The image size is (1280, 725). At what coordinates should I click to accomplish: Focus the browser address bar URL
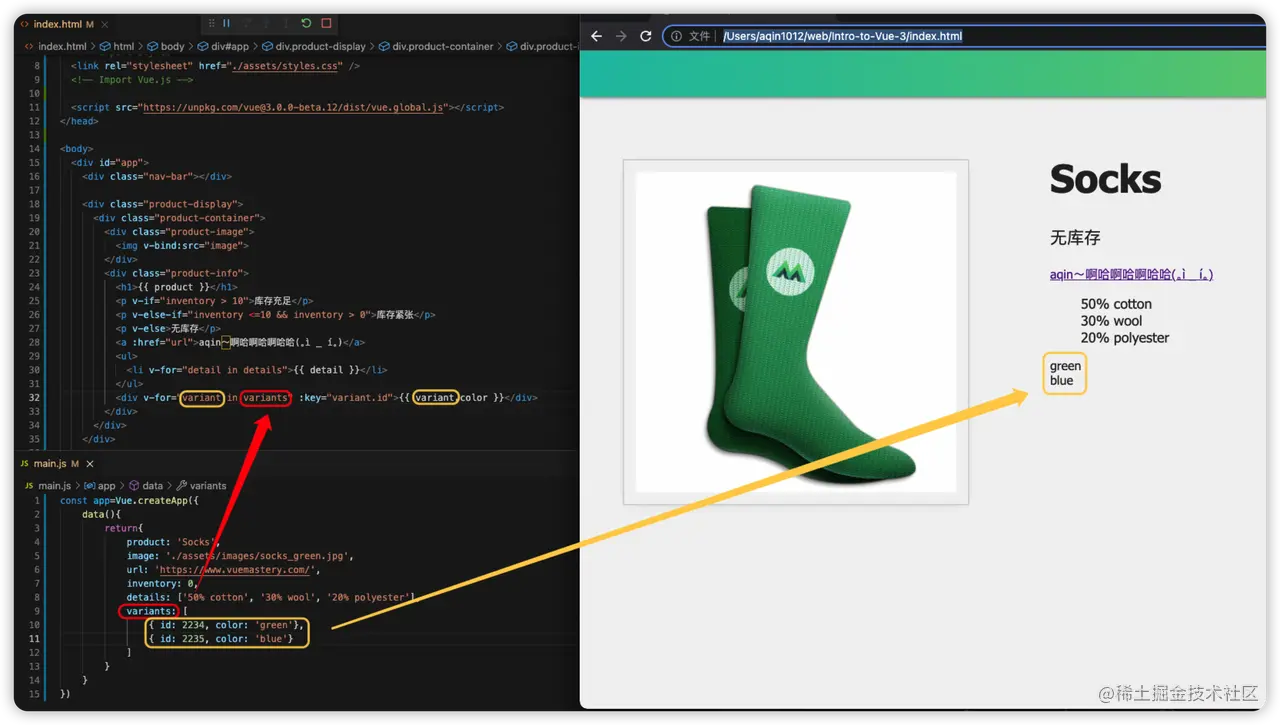click(843, 36)
